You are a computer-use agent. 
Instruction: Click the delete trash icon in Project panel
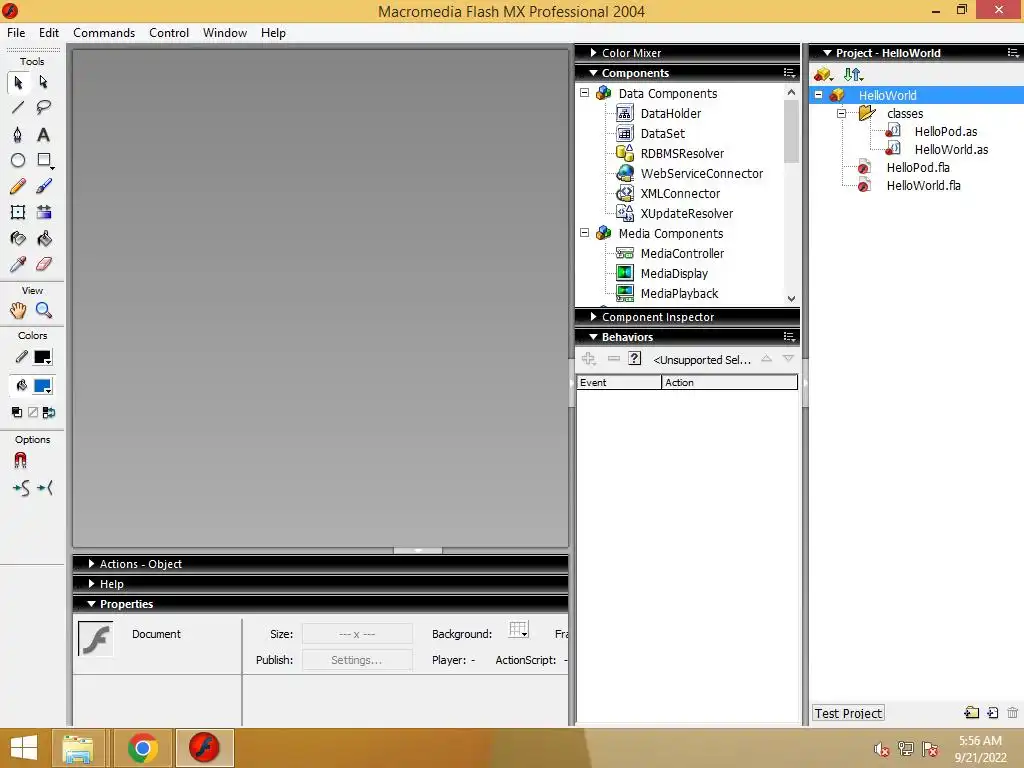(x=1012, y=712)
